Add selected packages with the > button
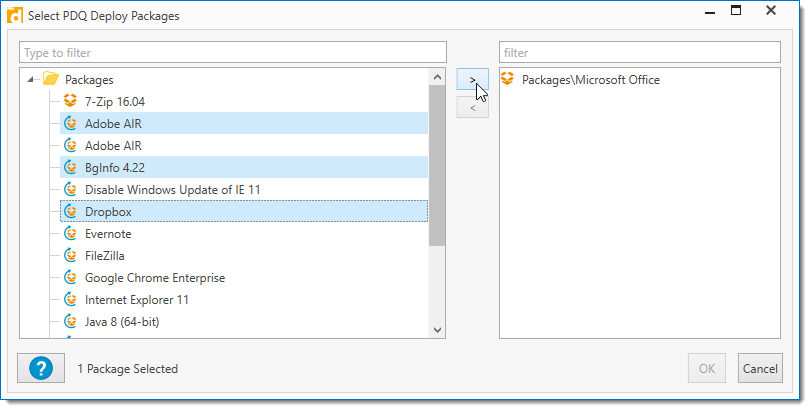810x410 pixels. coord(472,80)
